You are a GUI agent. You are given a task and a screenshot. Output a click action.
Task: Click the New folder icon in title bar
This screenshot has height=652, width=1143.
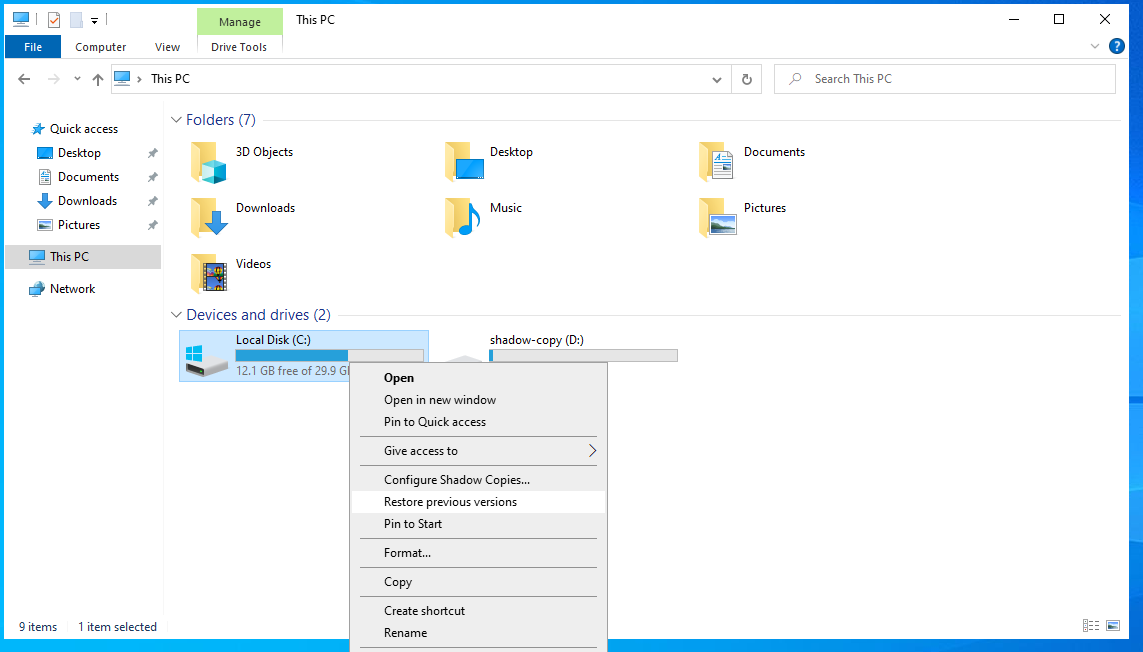76,20
